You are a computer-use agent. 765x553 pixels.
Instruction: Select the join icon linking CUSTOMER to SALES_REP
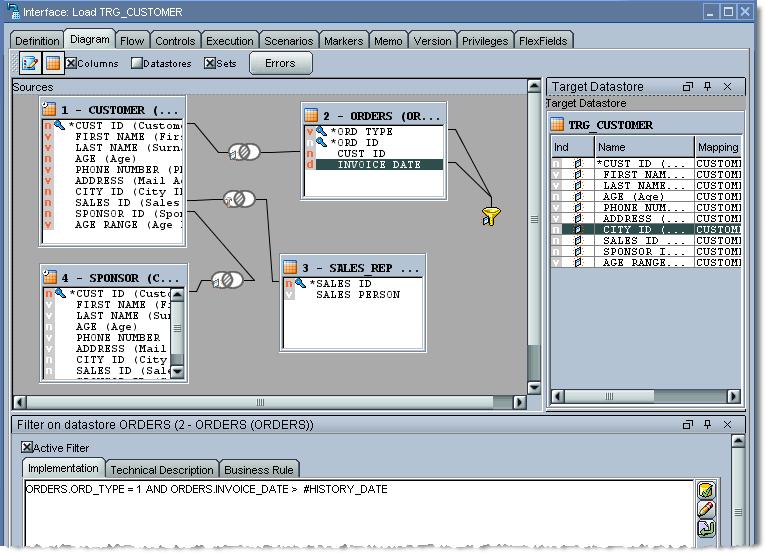239,199
